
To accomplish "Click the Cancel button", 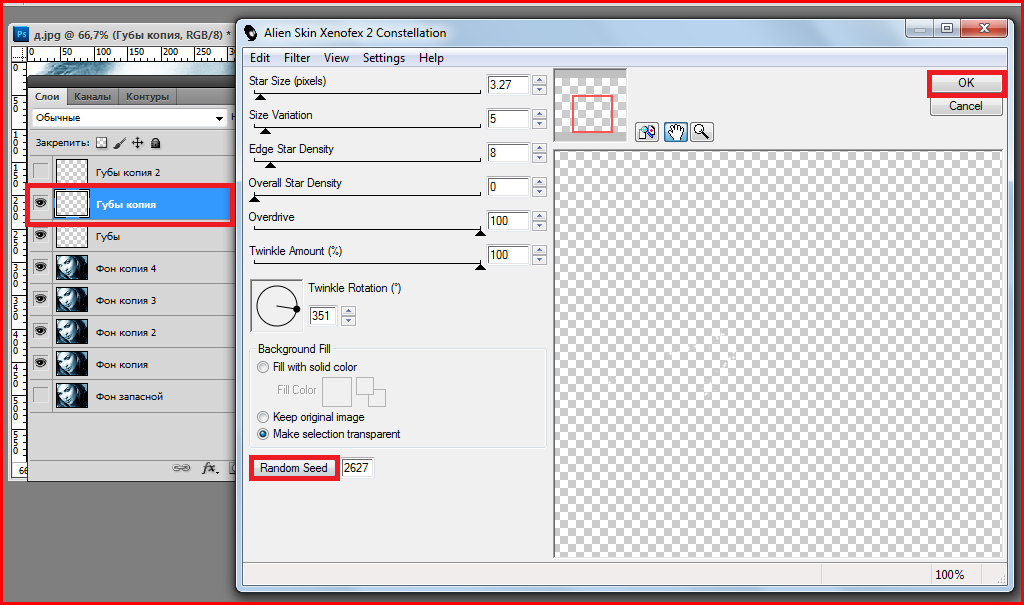I will pos(966,106).
